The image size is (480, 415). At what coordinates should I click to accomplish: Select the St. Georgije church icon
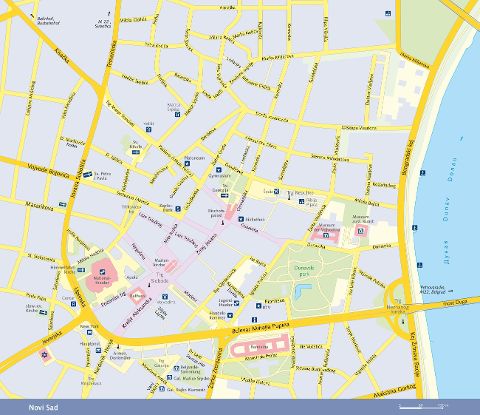pyautogui.click(x=225, y=195)
